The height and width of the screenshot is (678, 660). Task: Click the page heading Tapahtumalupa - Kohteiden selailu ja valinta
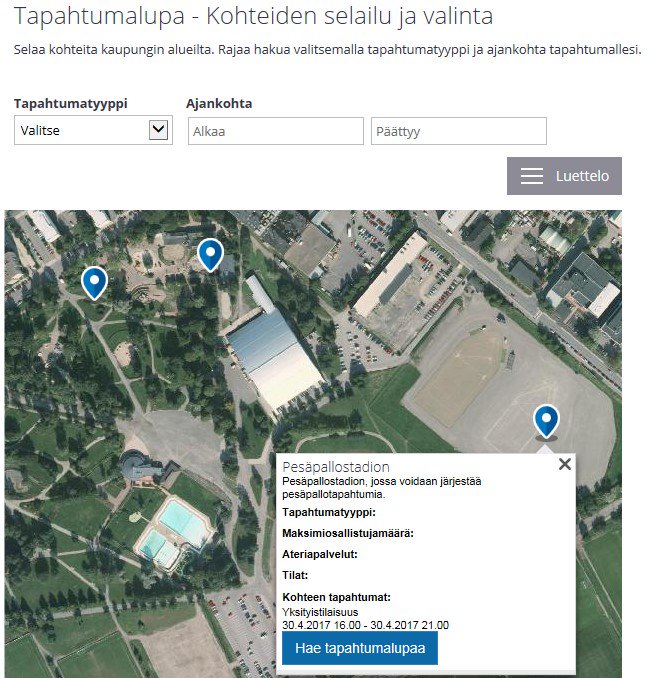click(x=253, y=16)
